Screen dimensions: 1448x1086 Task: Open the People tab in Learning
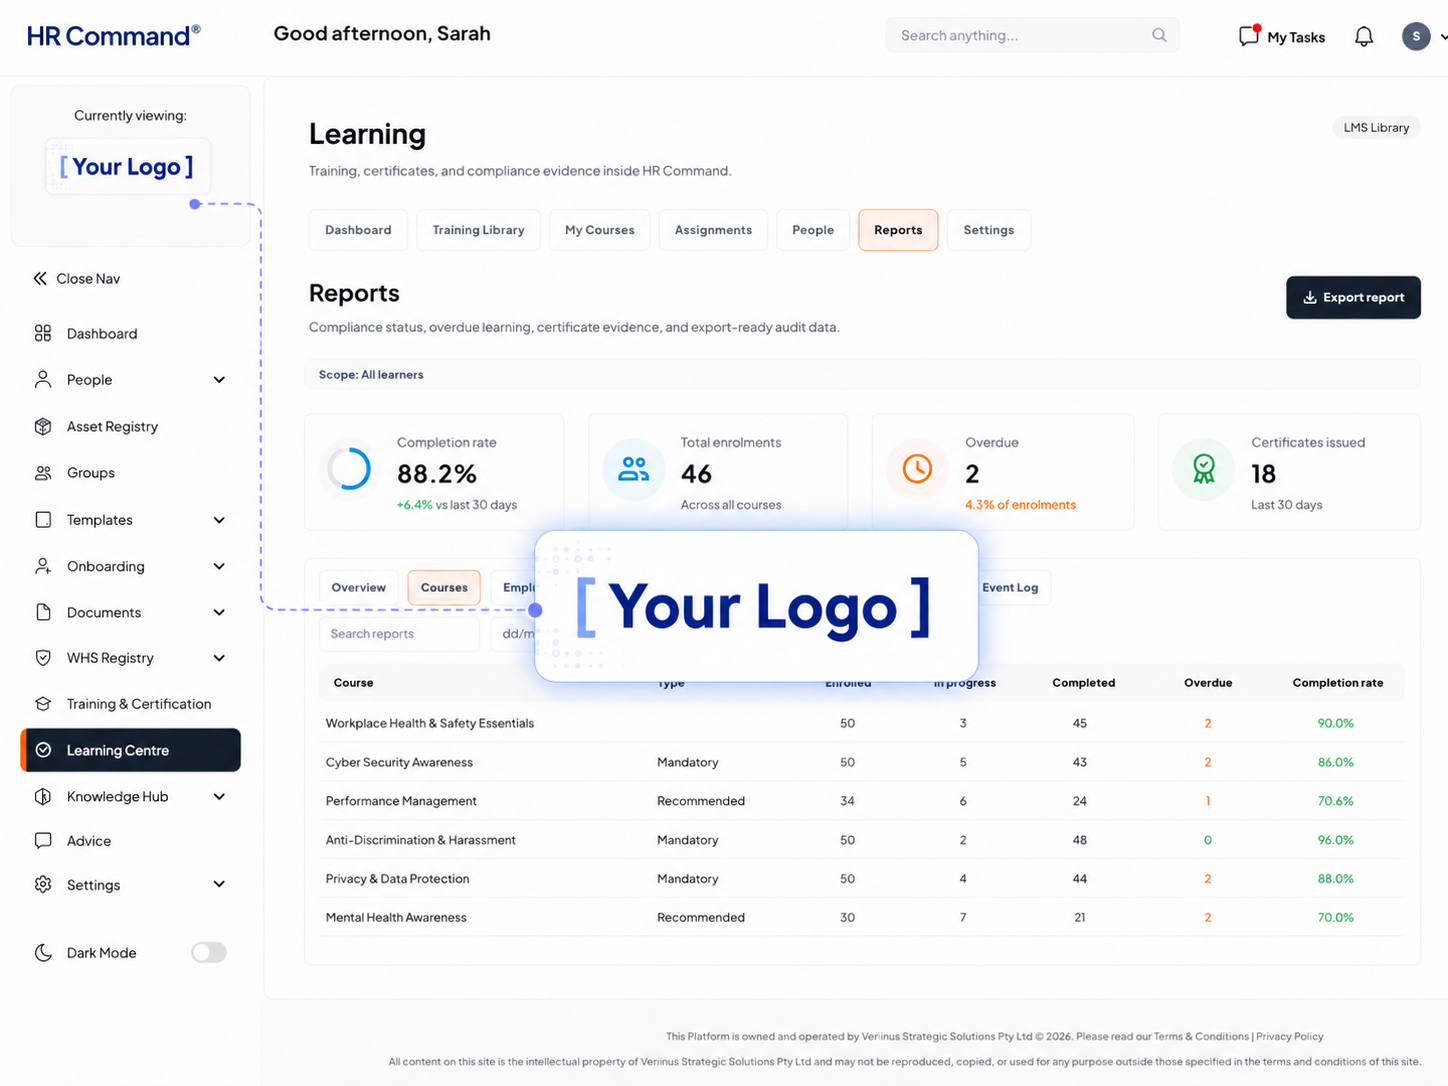pos(813,230)
